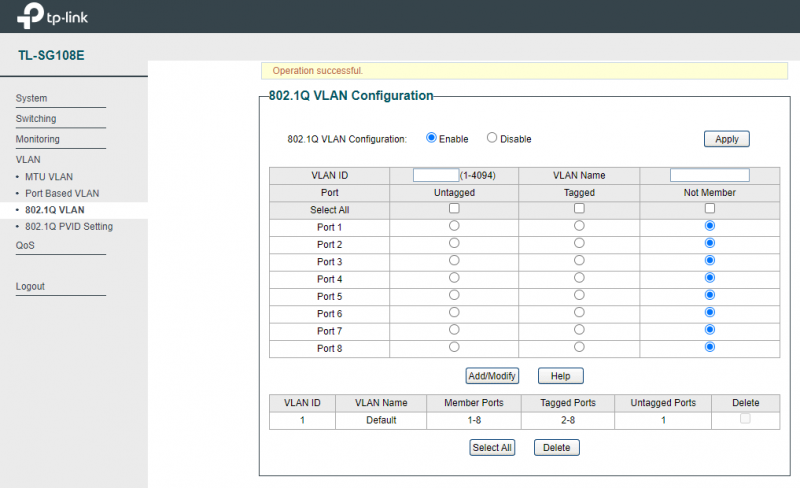
Task: Select Disable for 802.1Q VLAN Configuration
Action: [x=492, y=138]
